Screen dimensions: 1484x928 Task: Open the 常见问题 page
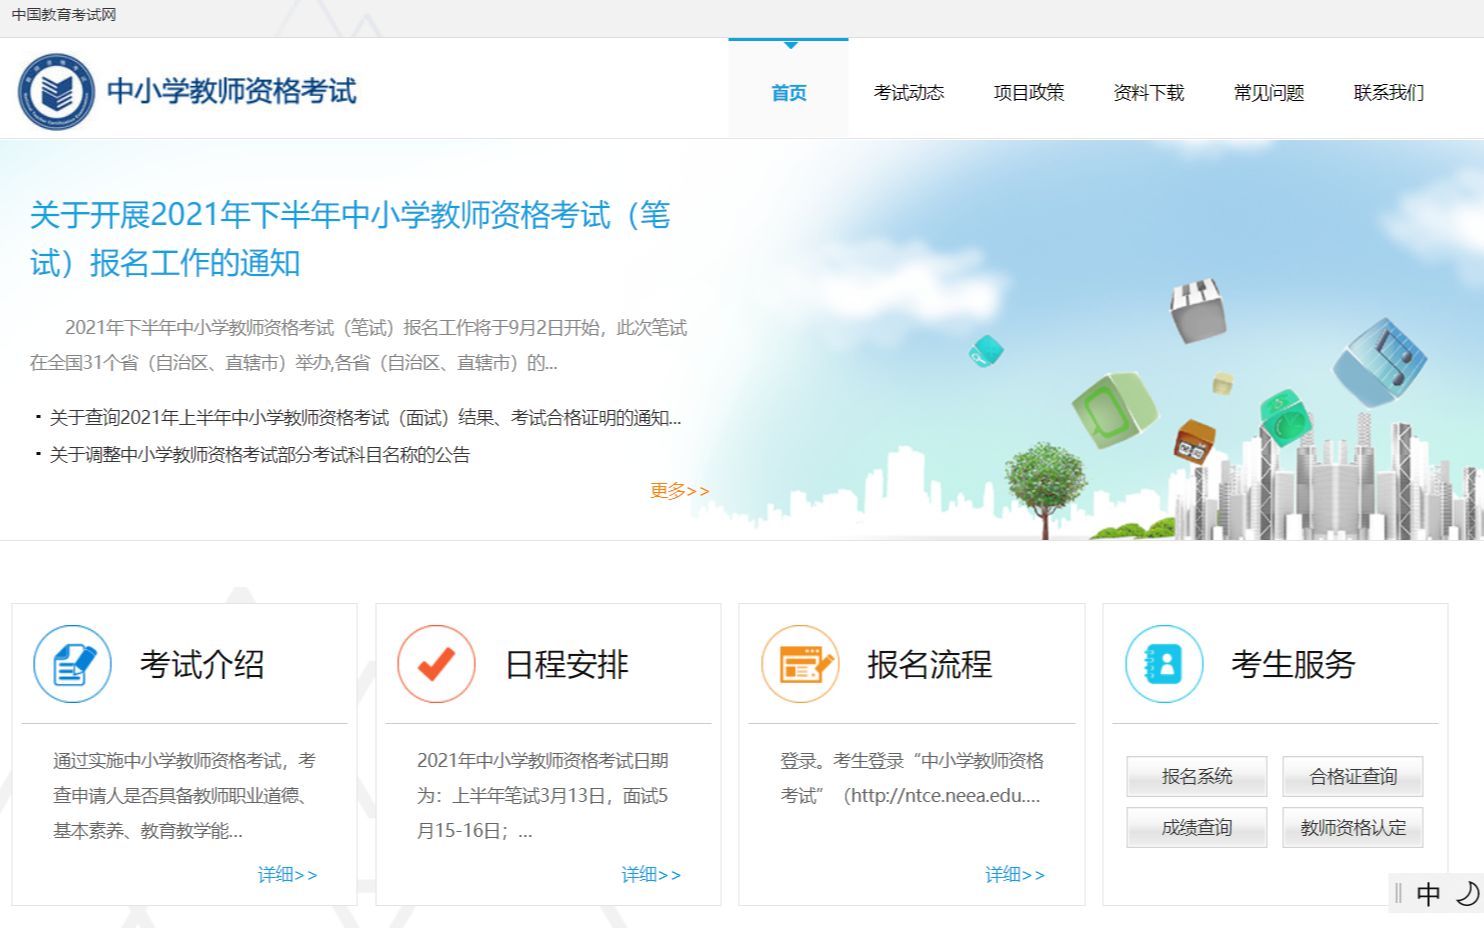point(1266,93)
